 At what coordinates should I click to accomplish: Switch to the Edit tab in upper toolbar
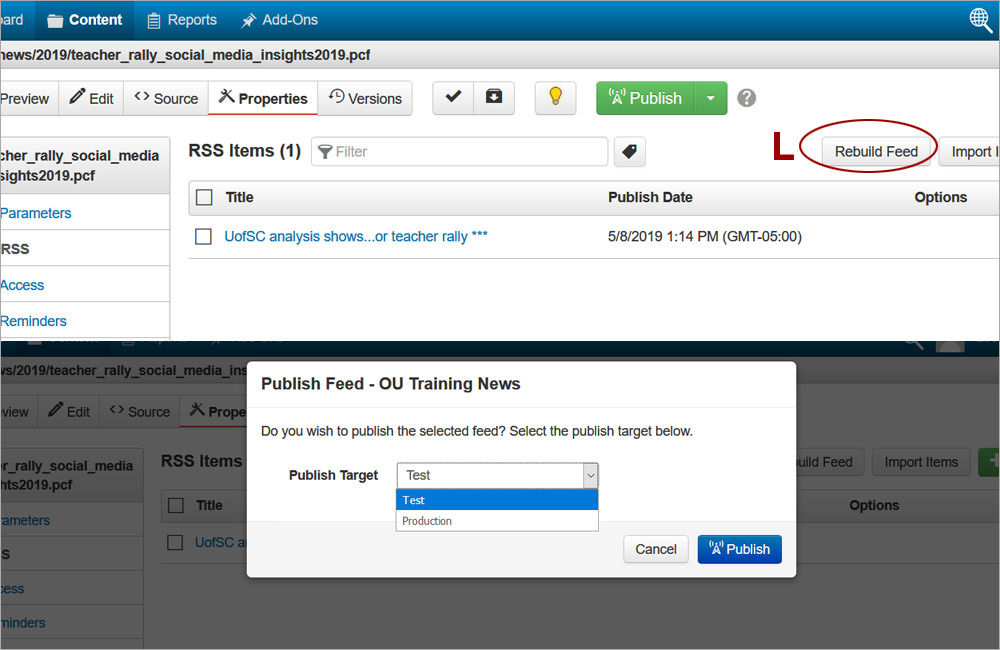[92, 98]
